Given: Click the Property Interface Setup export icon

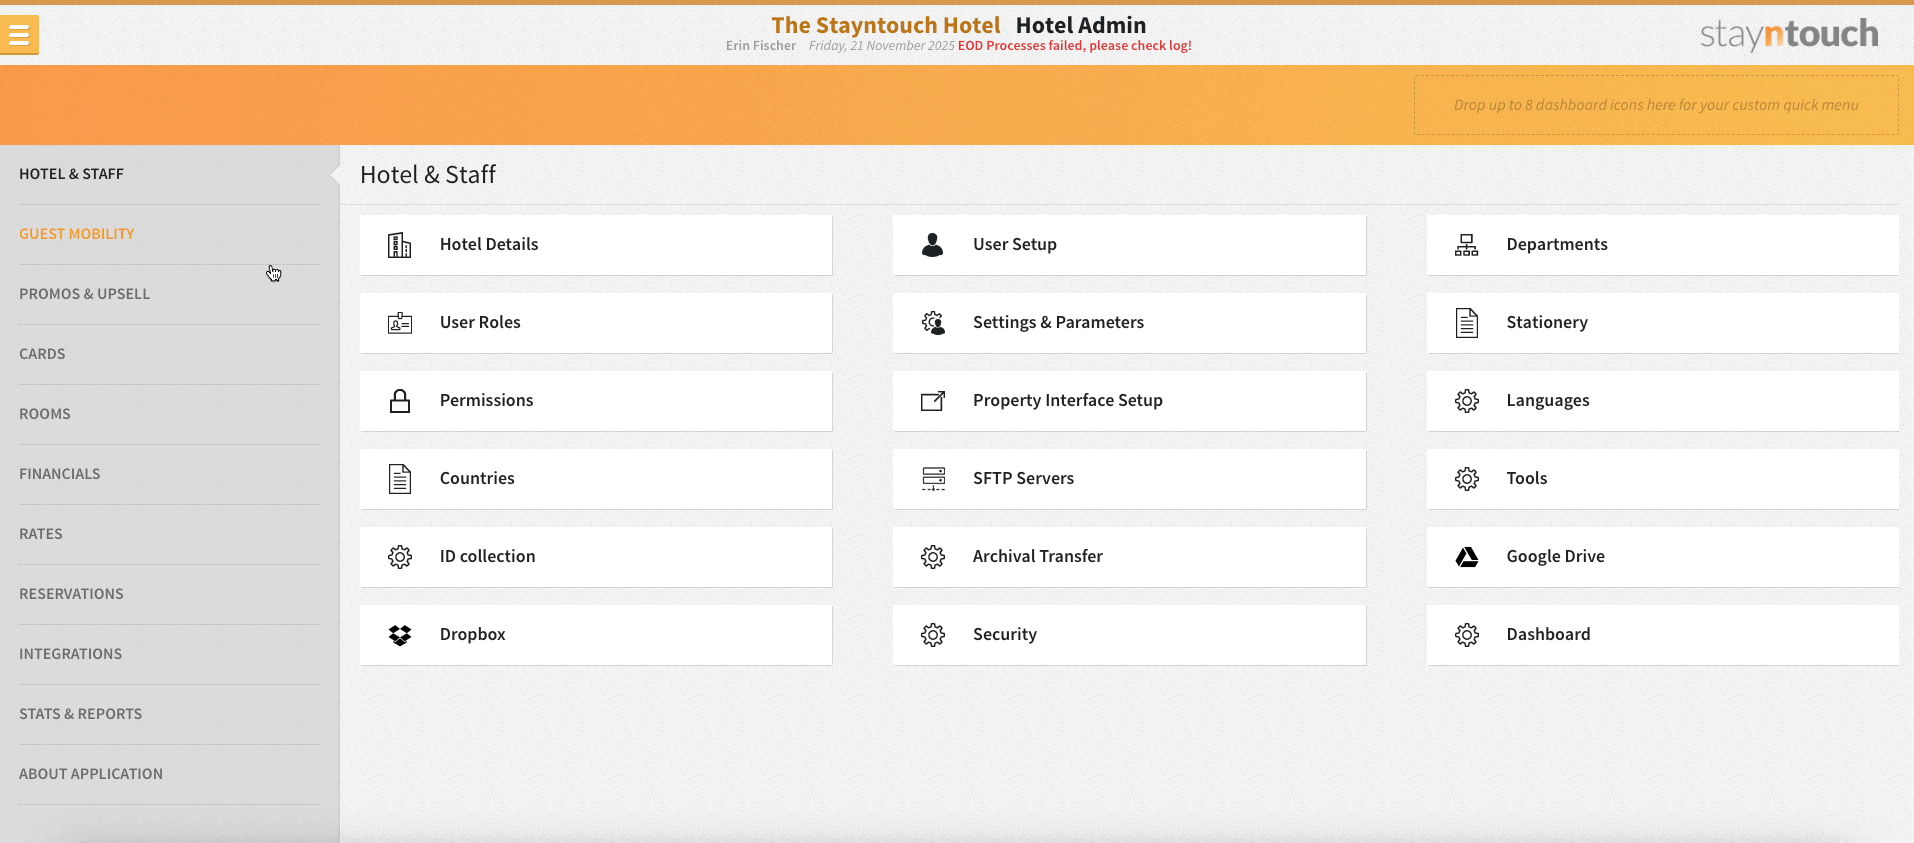Looking at the screenshot, I should [933, 401].
